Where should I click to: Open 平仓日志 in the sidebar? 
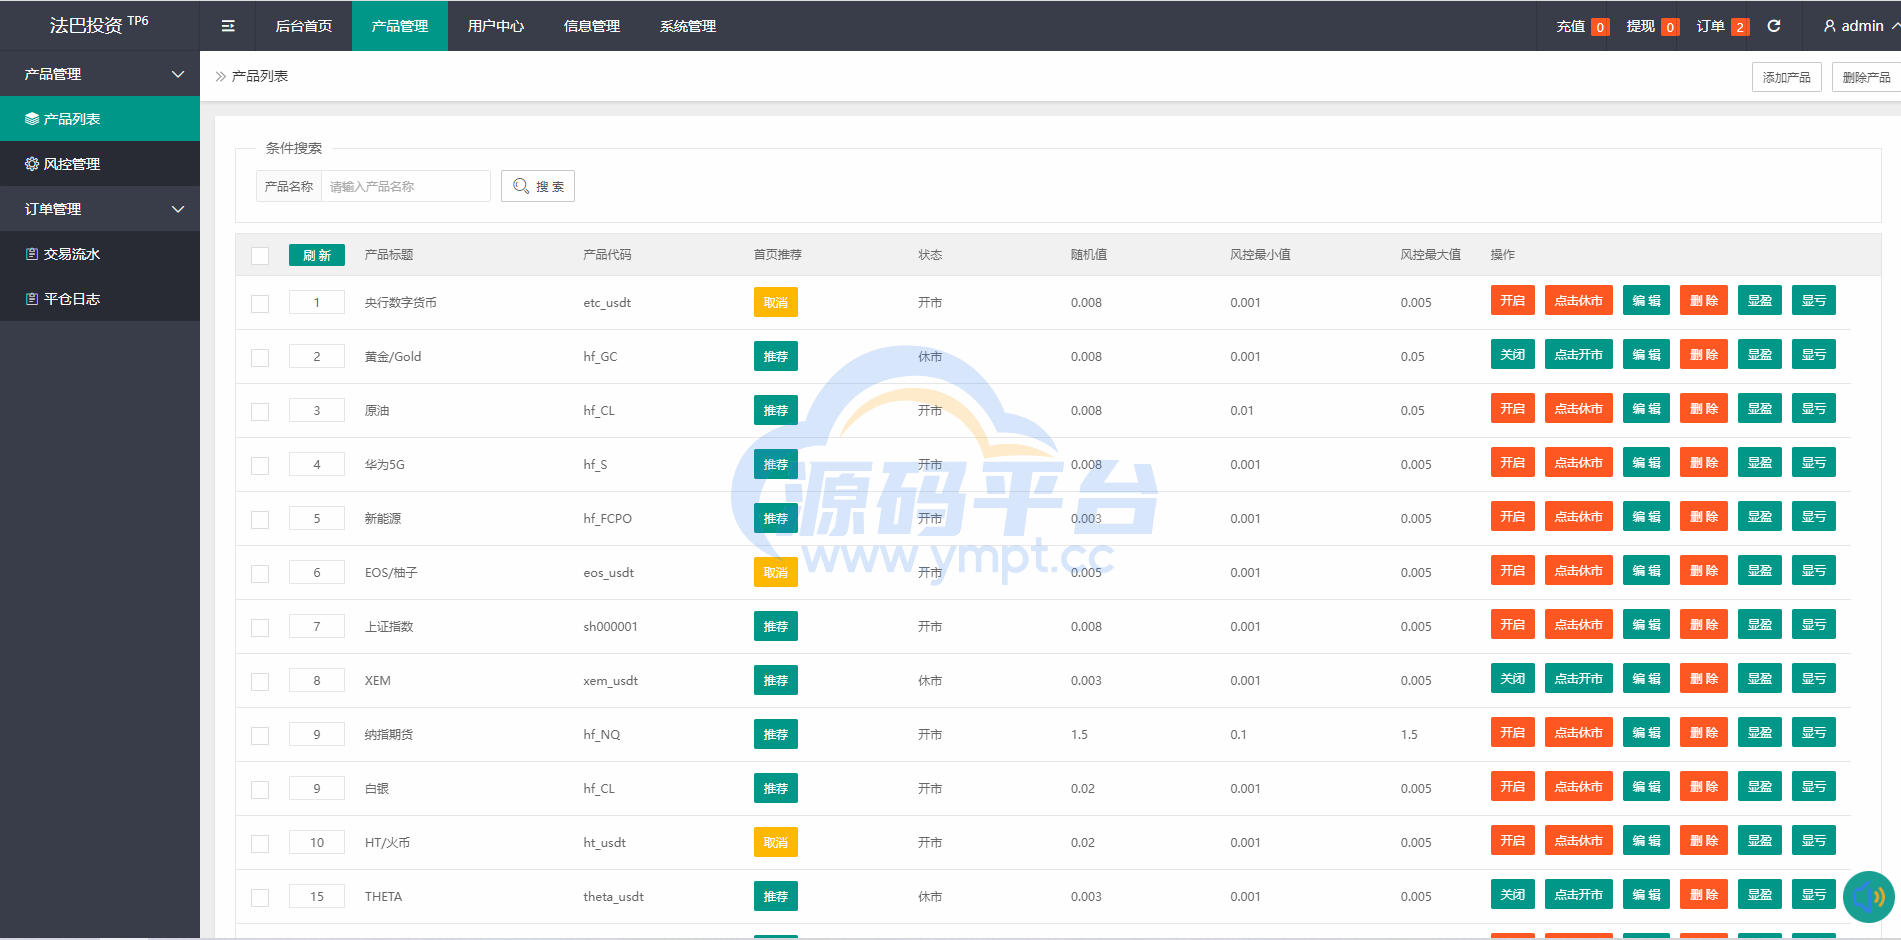(x=100, y=299)
